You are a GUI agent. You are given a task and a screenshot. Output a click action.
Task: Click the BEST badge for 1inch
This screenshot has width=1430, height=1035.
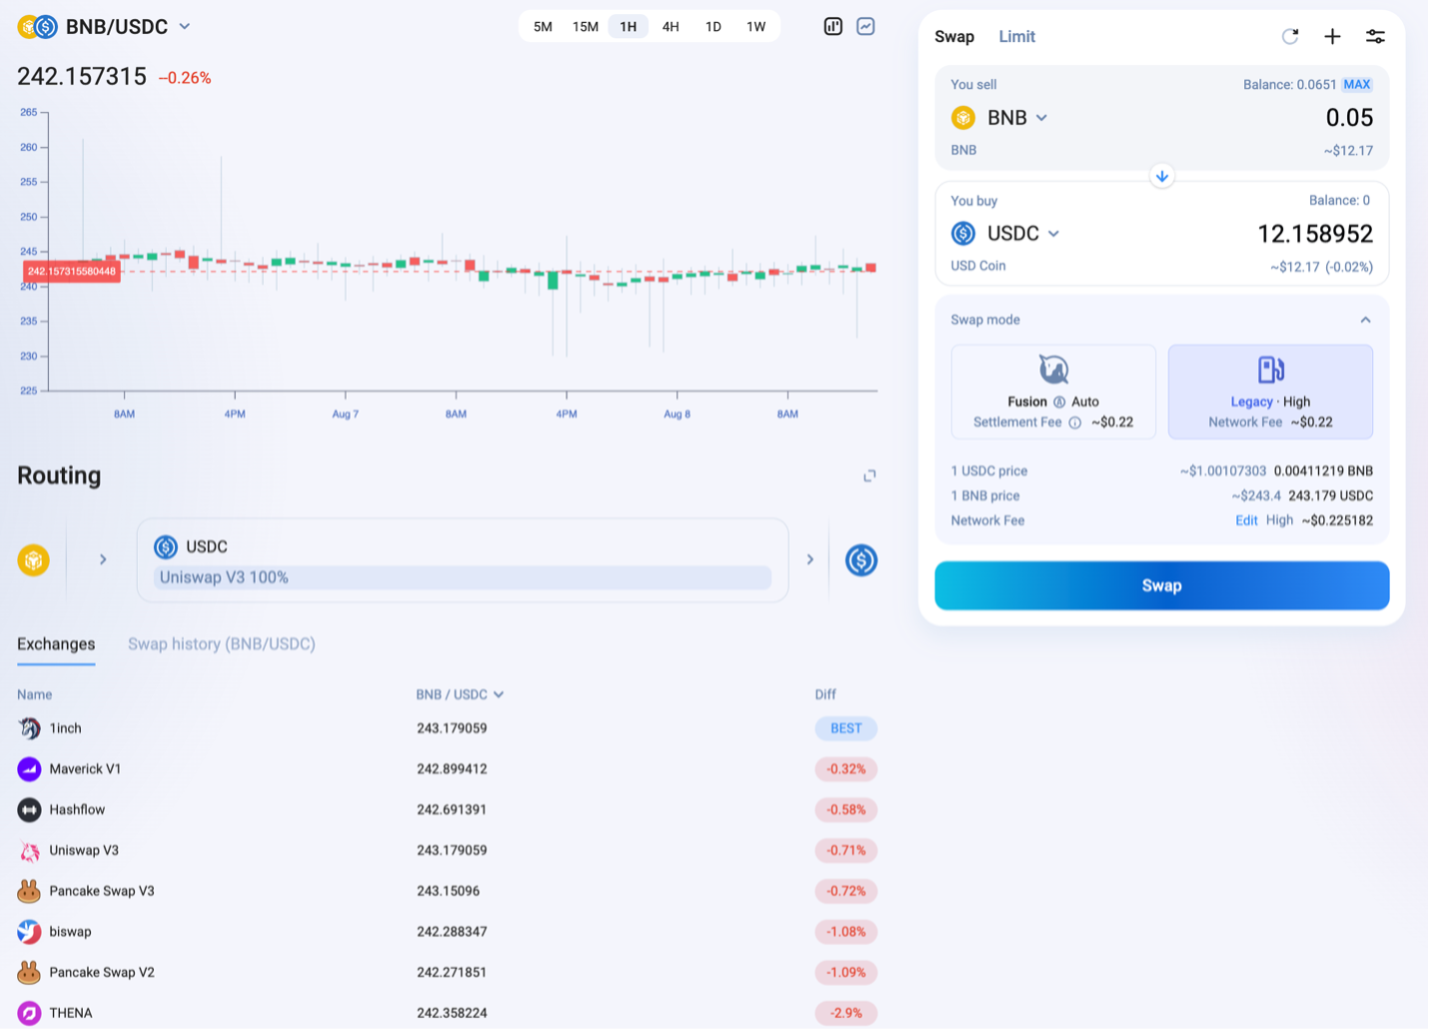coord(846,729)
